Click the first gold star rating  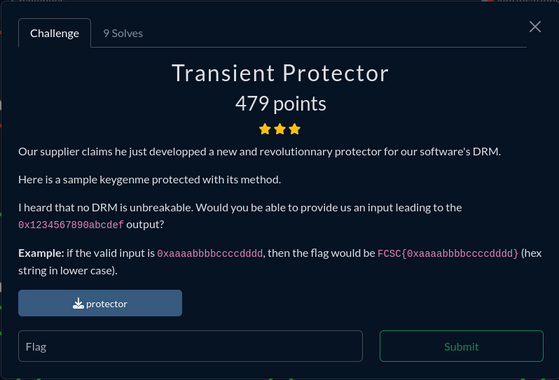(265, 129)
